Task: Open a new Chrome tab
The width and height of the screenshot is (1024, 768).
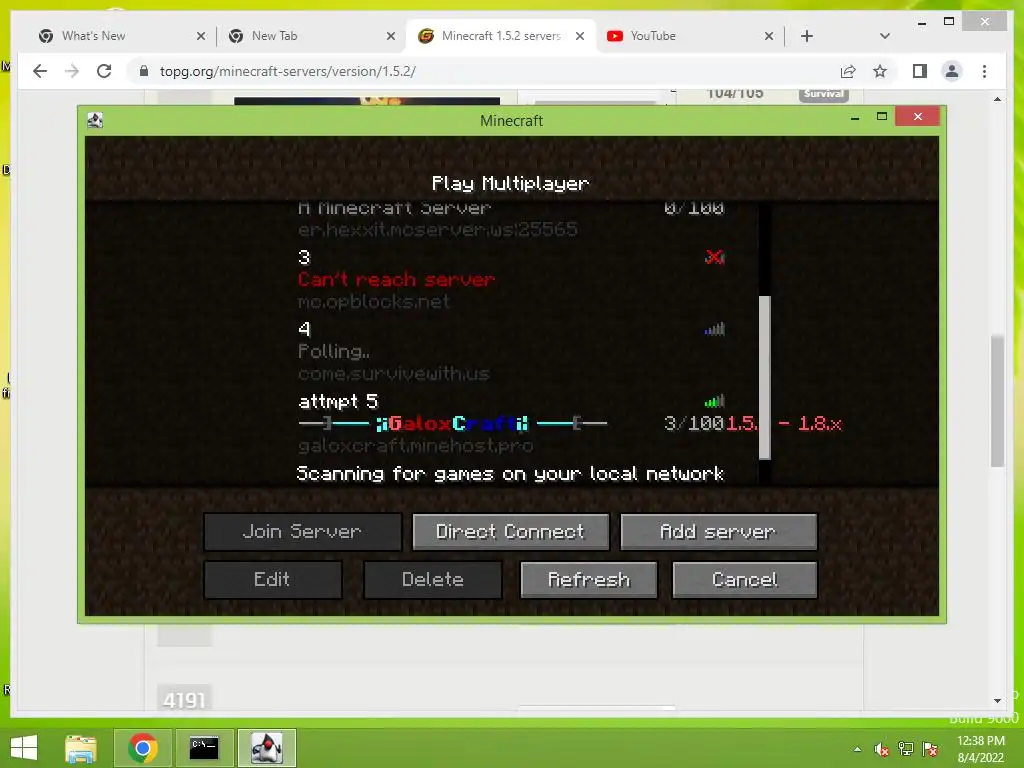Action: (x=807, y=37)
